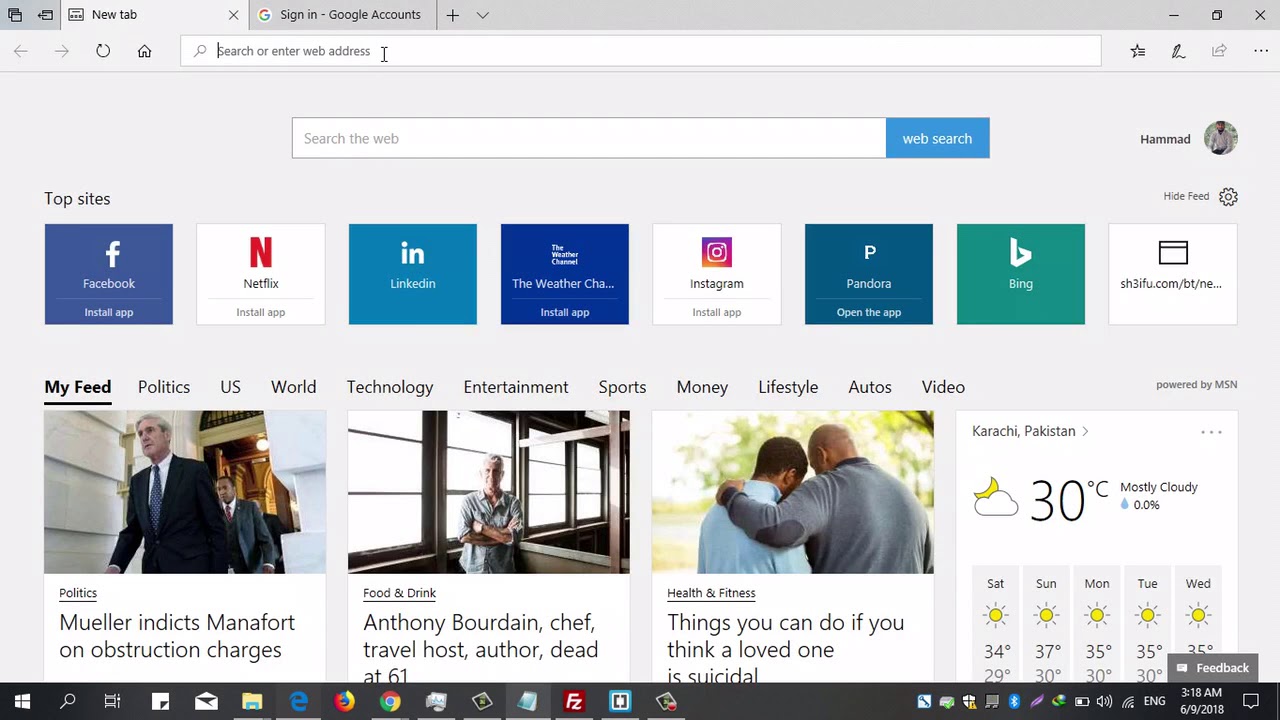
Task: Click the Food & Drink category link
Action: coord(399,593)
